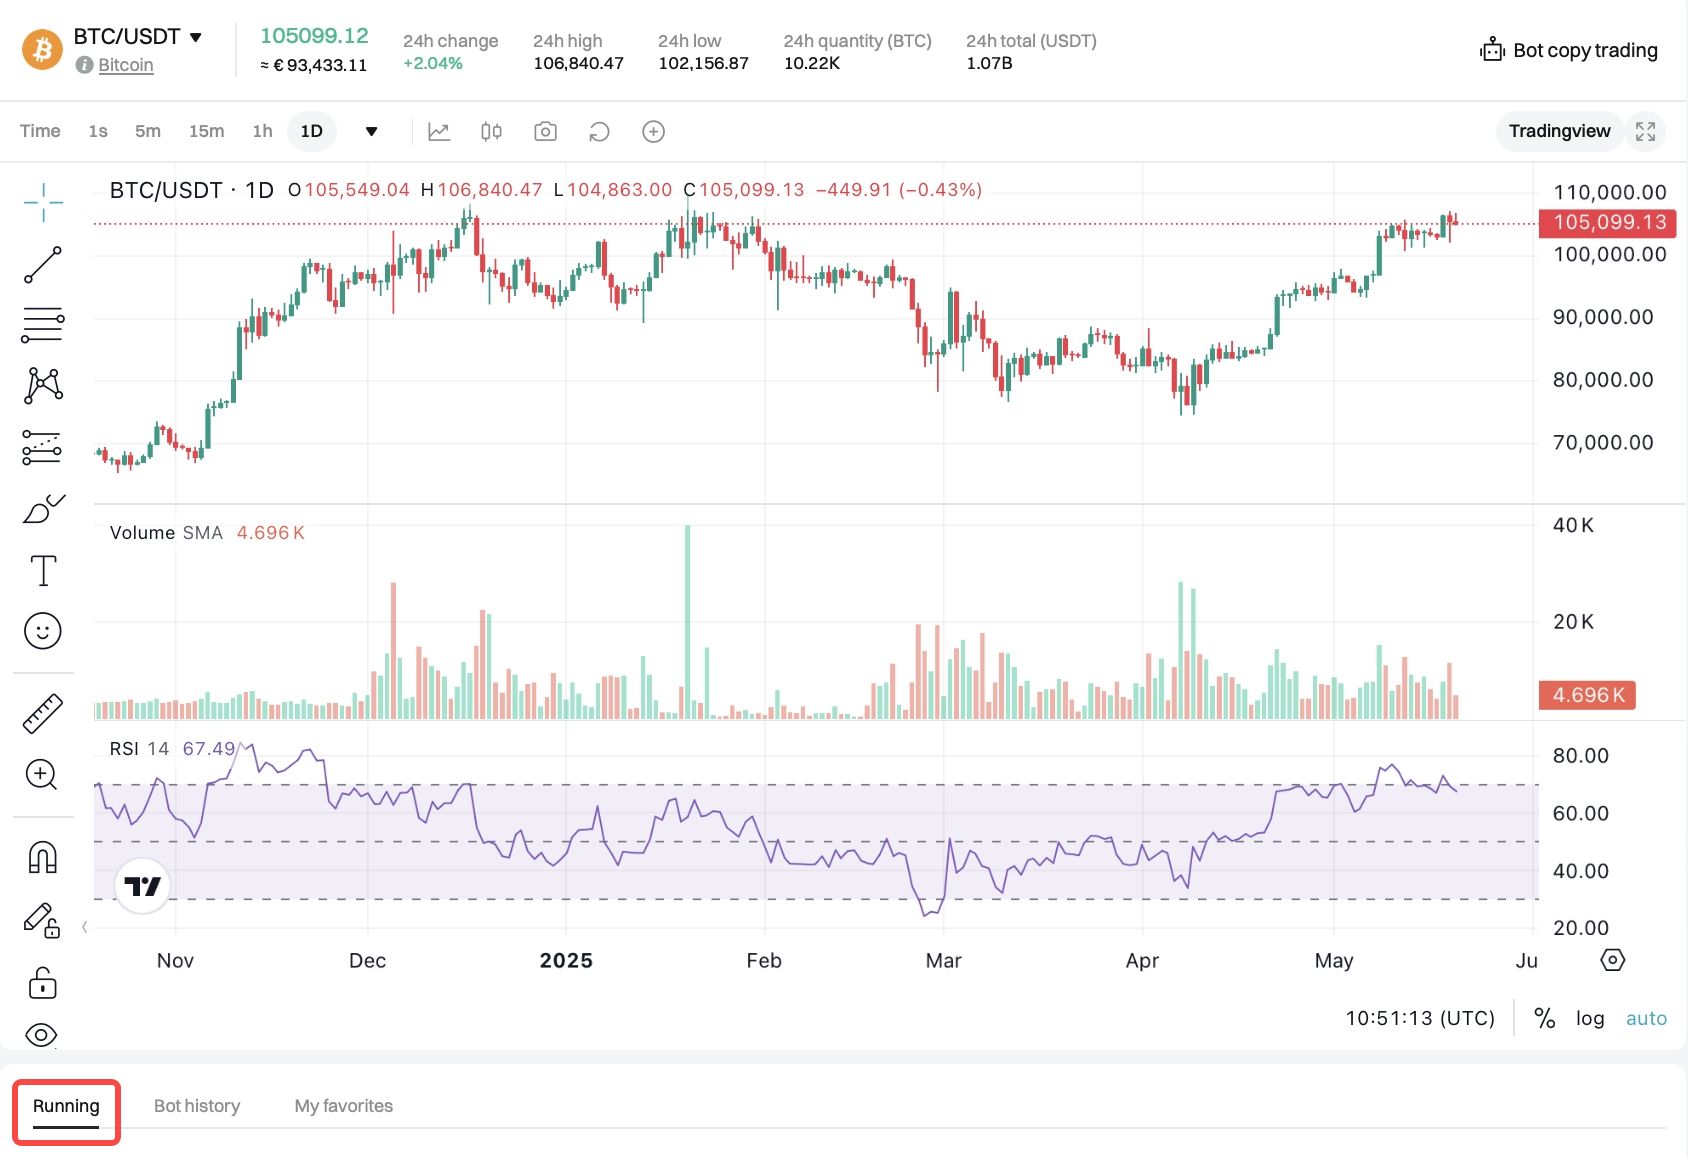This screenshot has width=1688, height=1158.
Task: Select the 15m timeframe
Action: click(206, 131)
